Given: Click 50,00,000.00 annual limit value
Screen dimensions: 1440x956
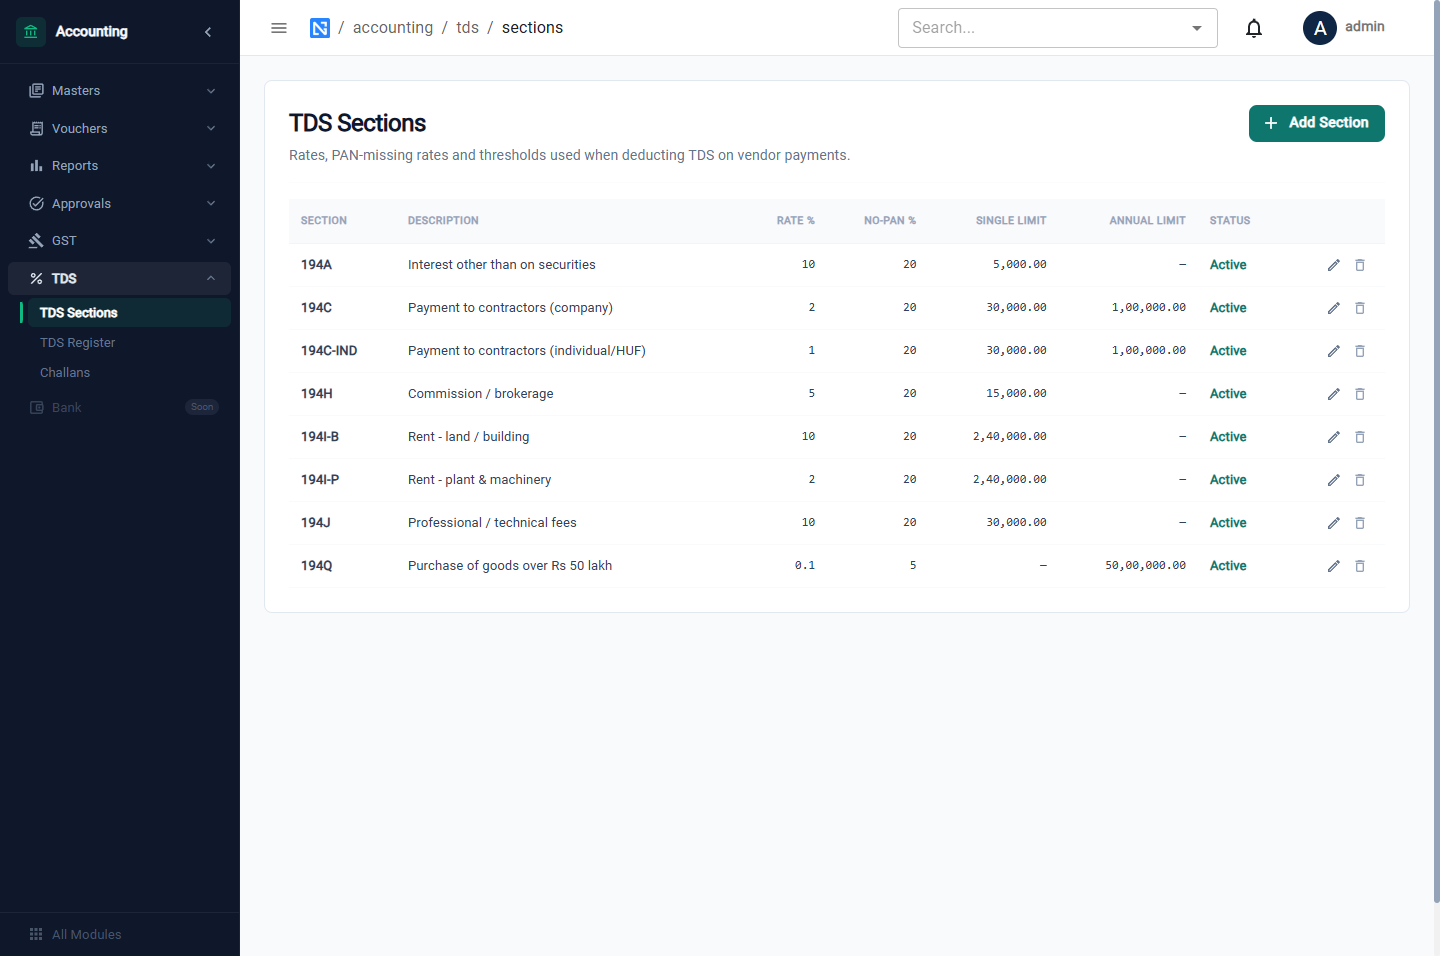Looking at the screenshot, I should 1145,566.
